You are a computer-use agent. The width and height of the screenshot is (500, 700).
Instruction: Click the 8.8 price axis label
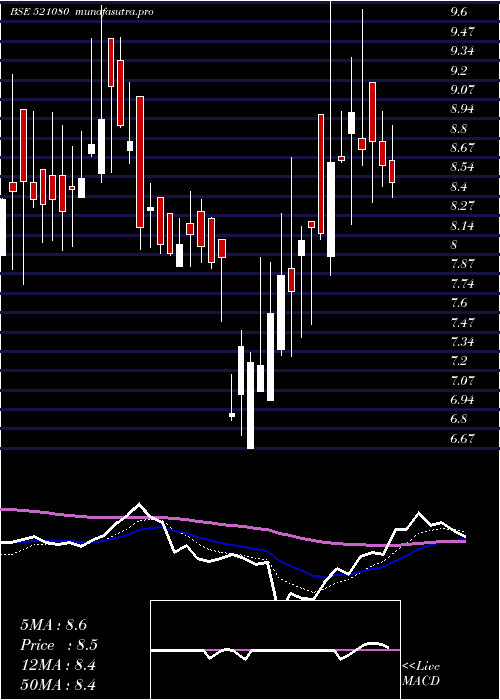point(459,129)
